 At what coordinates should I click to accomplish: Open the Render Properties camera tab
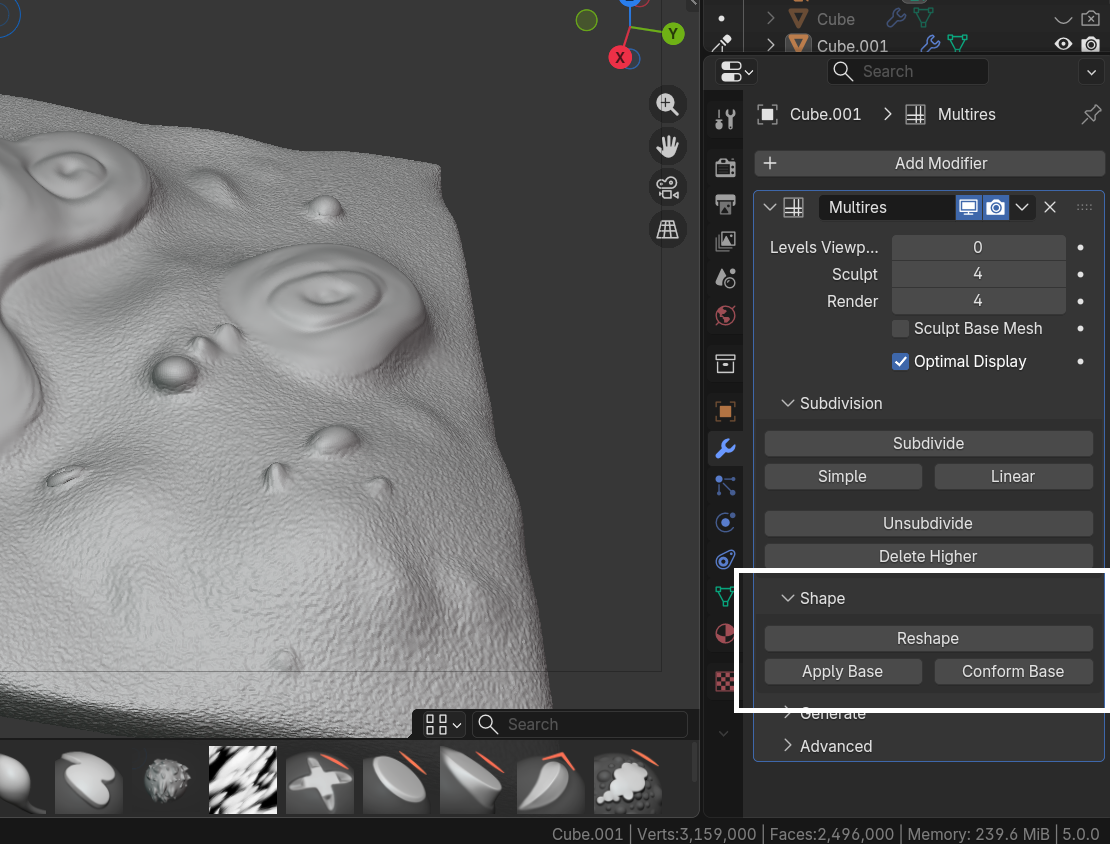coord(725,166)
